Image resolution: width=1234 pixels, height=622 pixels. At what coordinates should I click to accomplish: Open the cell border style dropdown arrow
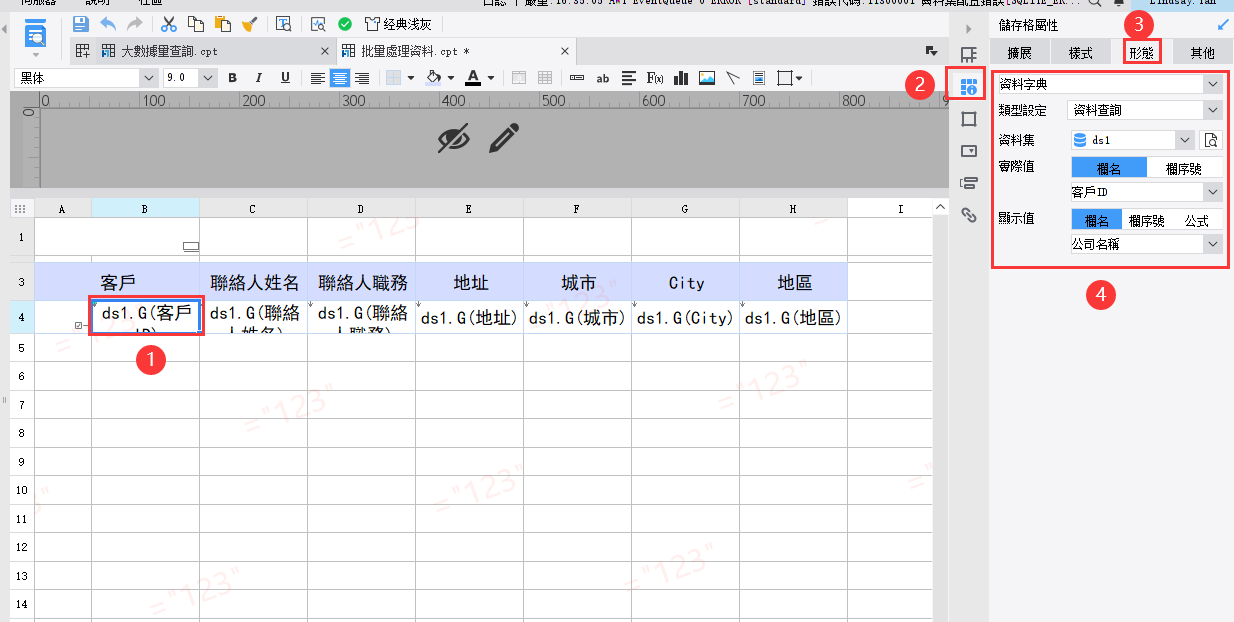tap(412, 77)
